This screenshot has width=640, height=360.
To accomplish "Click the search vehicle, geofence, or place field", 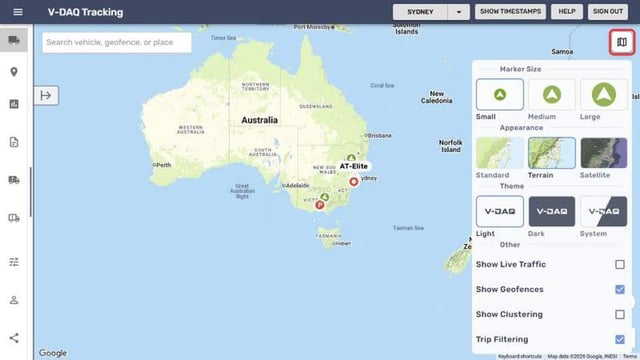I will click(117, 42).
